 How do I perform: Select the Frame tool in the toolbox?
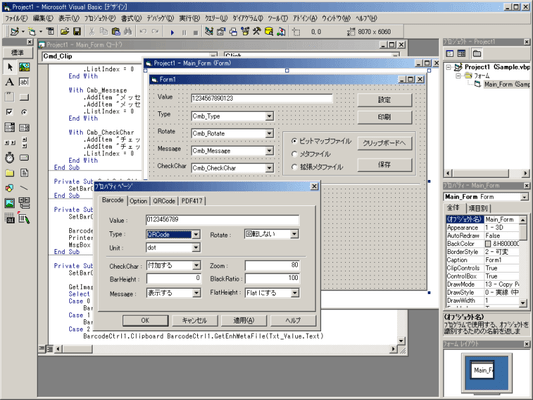[10, 97]
